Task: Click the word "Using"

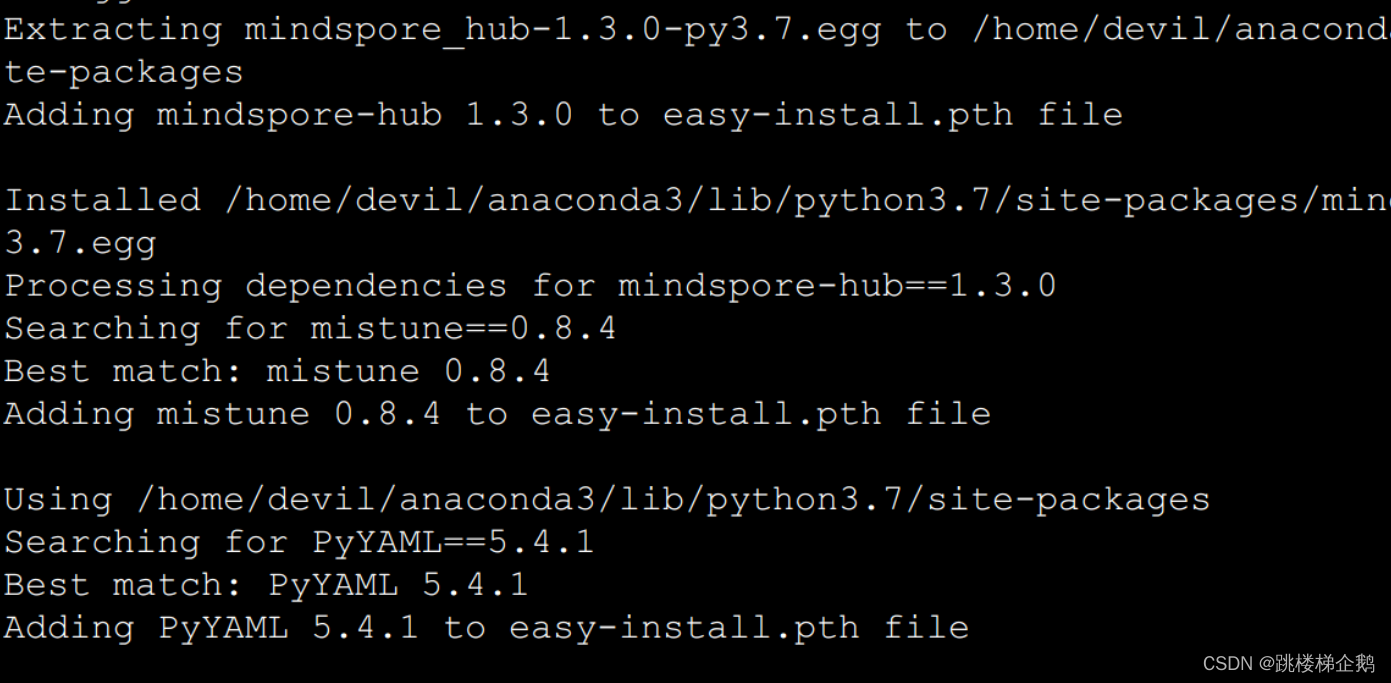Action: pos(58,499)
